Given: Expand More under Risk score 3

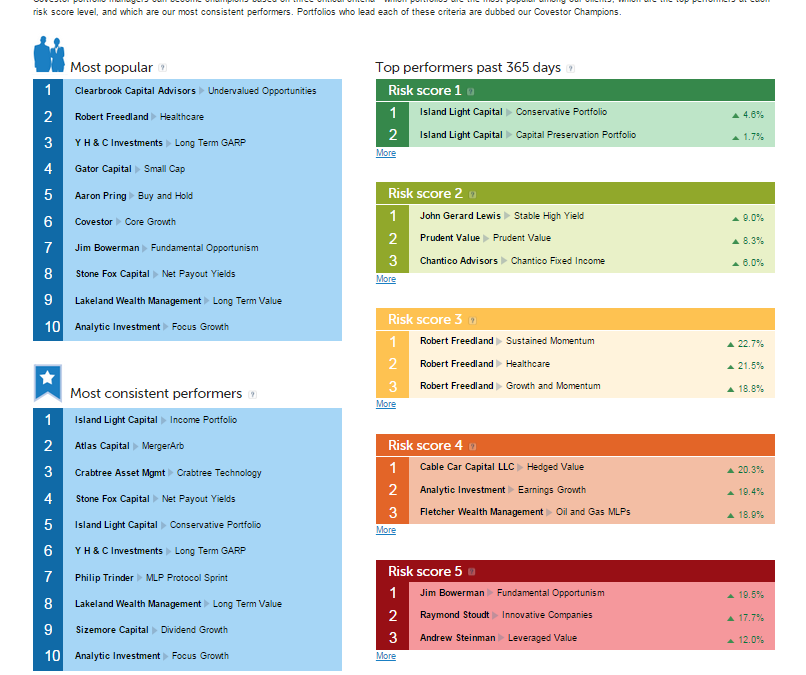Looking at the screenshot, I should [386, 404].
